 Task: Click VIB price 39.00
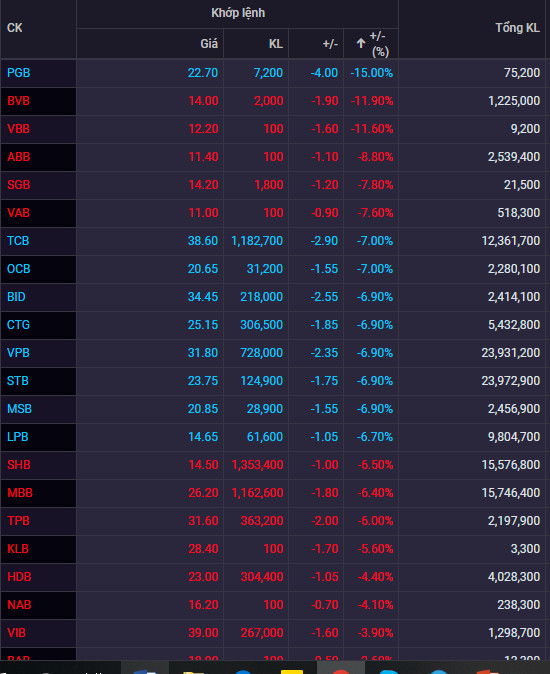203,633
